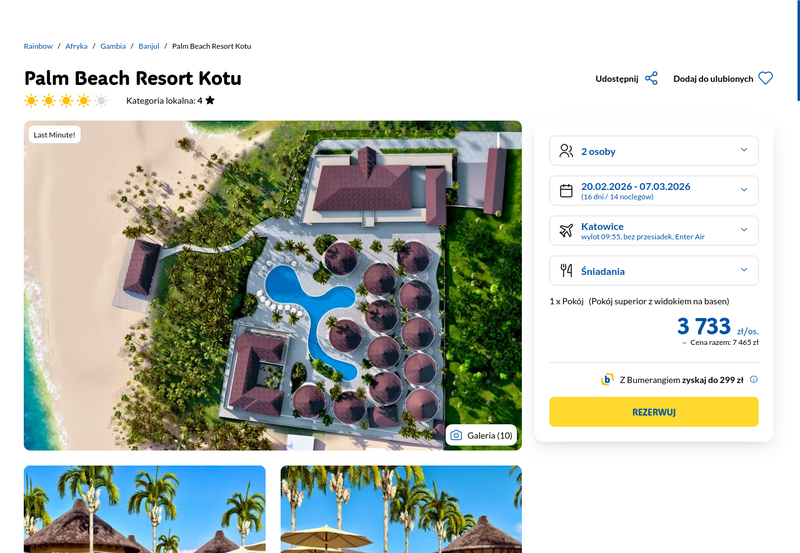Click the fork and knife meal icon
The image size is (800, 553).
[566, 270]
